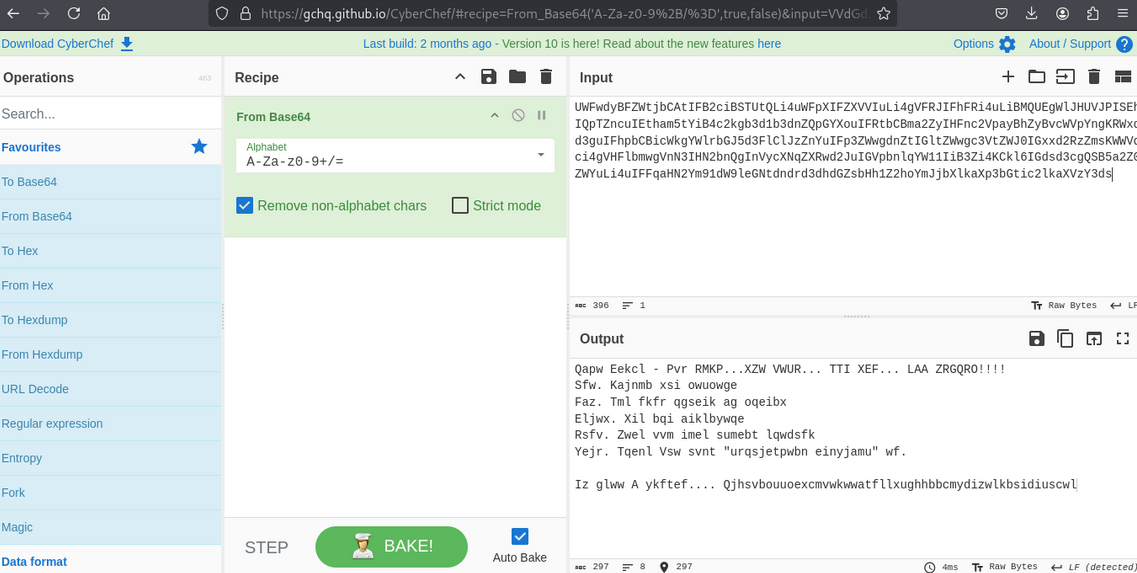The image size is (1137, 573).
Task: Load a recipe using the folder icon
Action: [x=517, y=77]
